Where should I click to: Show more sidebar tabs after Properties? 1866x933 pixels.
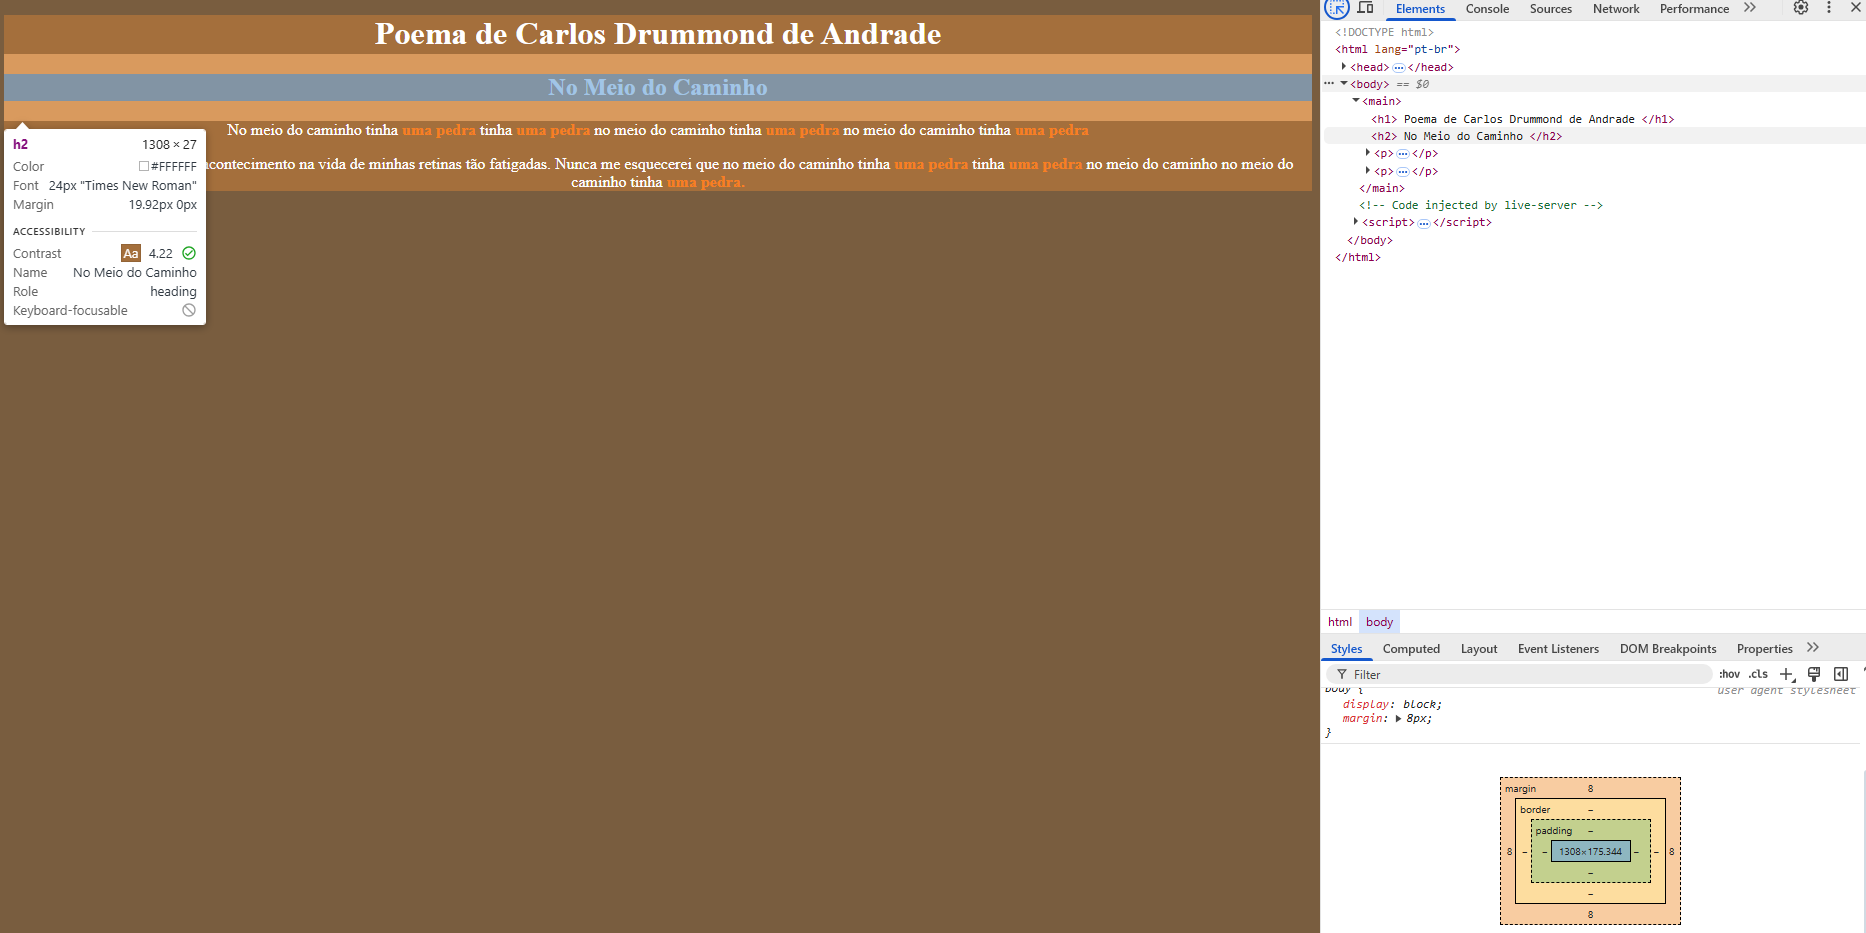click(x=1813, y=648)
